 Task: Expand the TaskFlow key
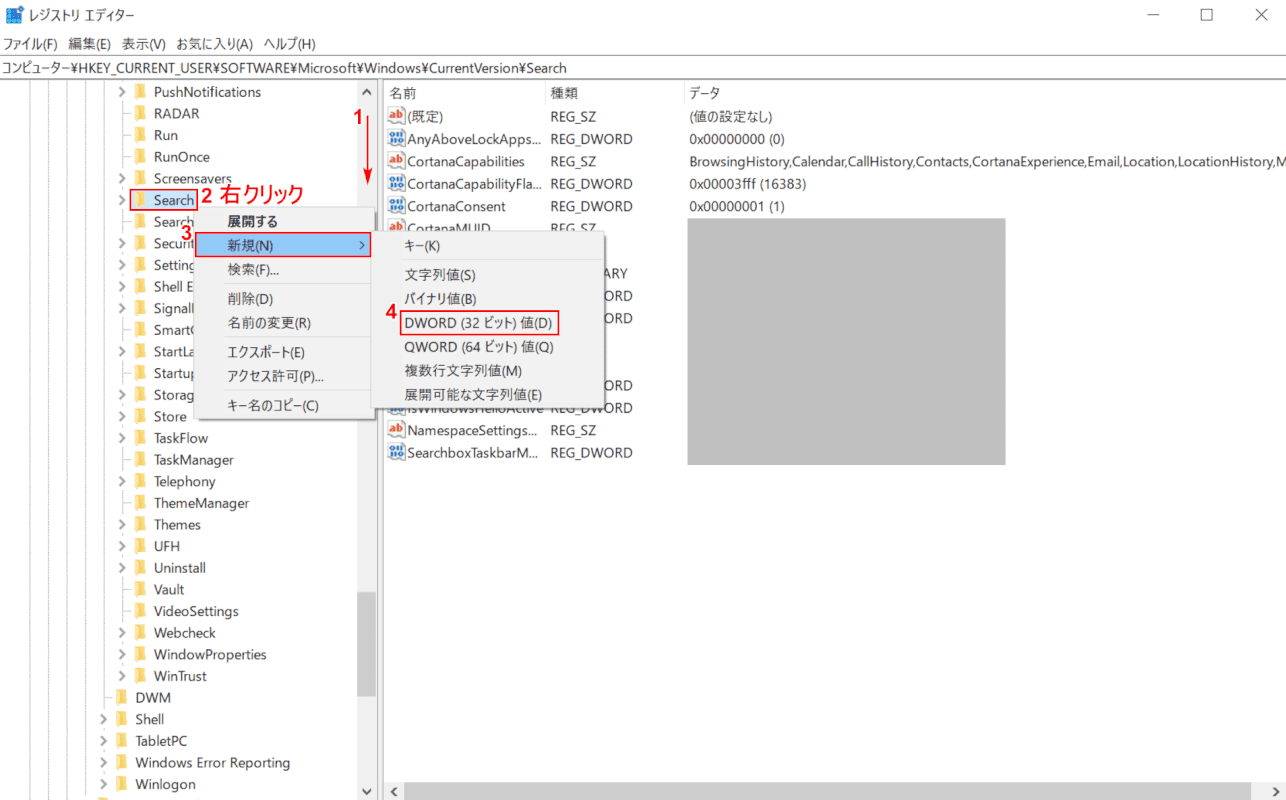122,438
